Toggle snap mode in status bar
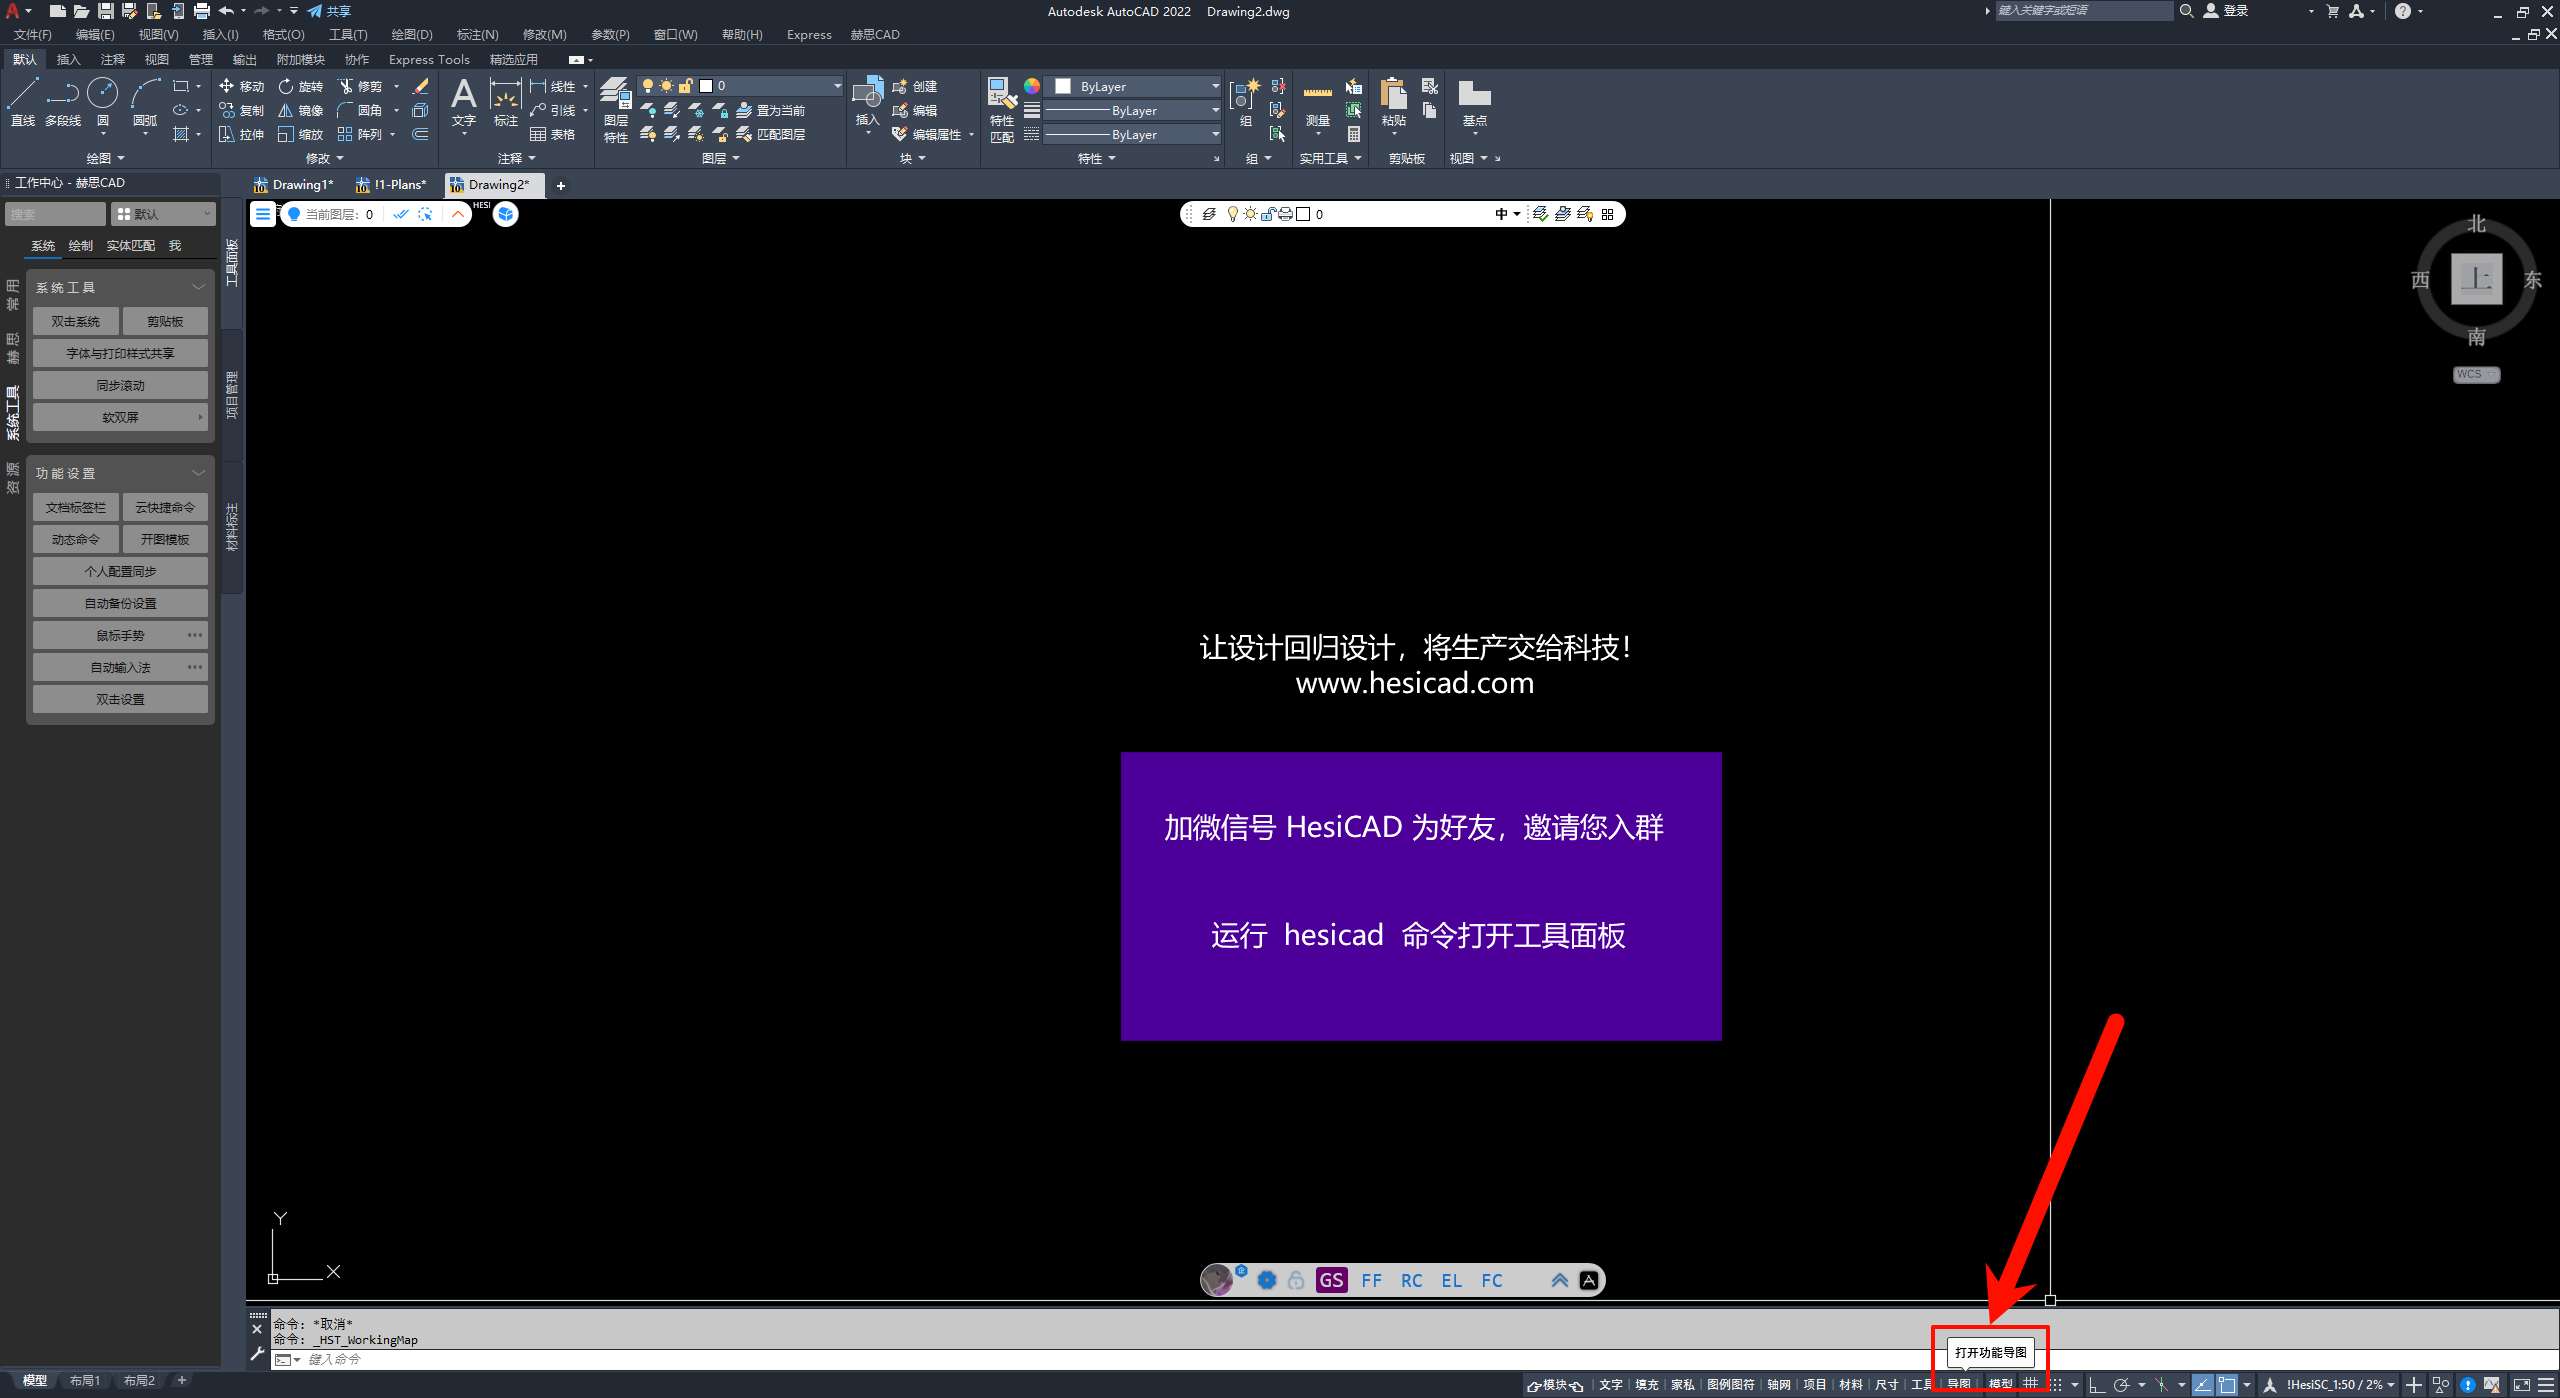Image resolution: width=2560 pixels, height=1398 pixels. (2056, 1384)
